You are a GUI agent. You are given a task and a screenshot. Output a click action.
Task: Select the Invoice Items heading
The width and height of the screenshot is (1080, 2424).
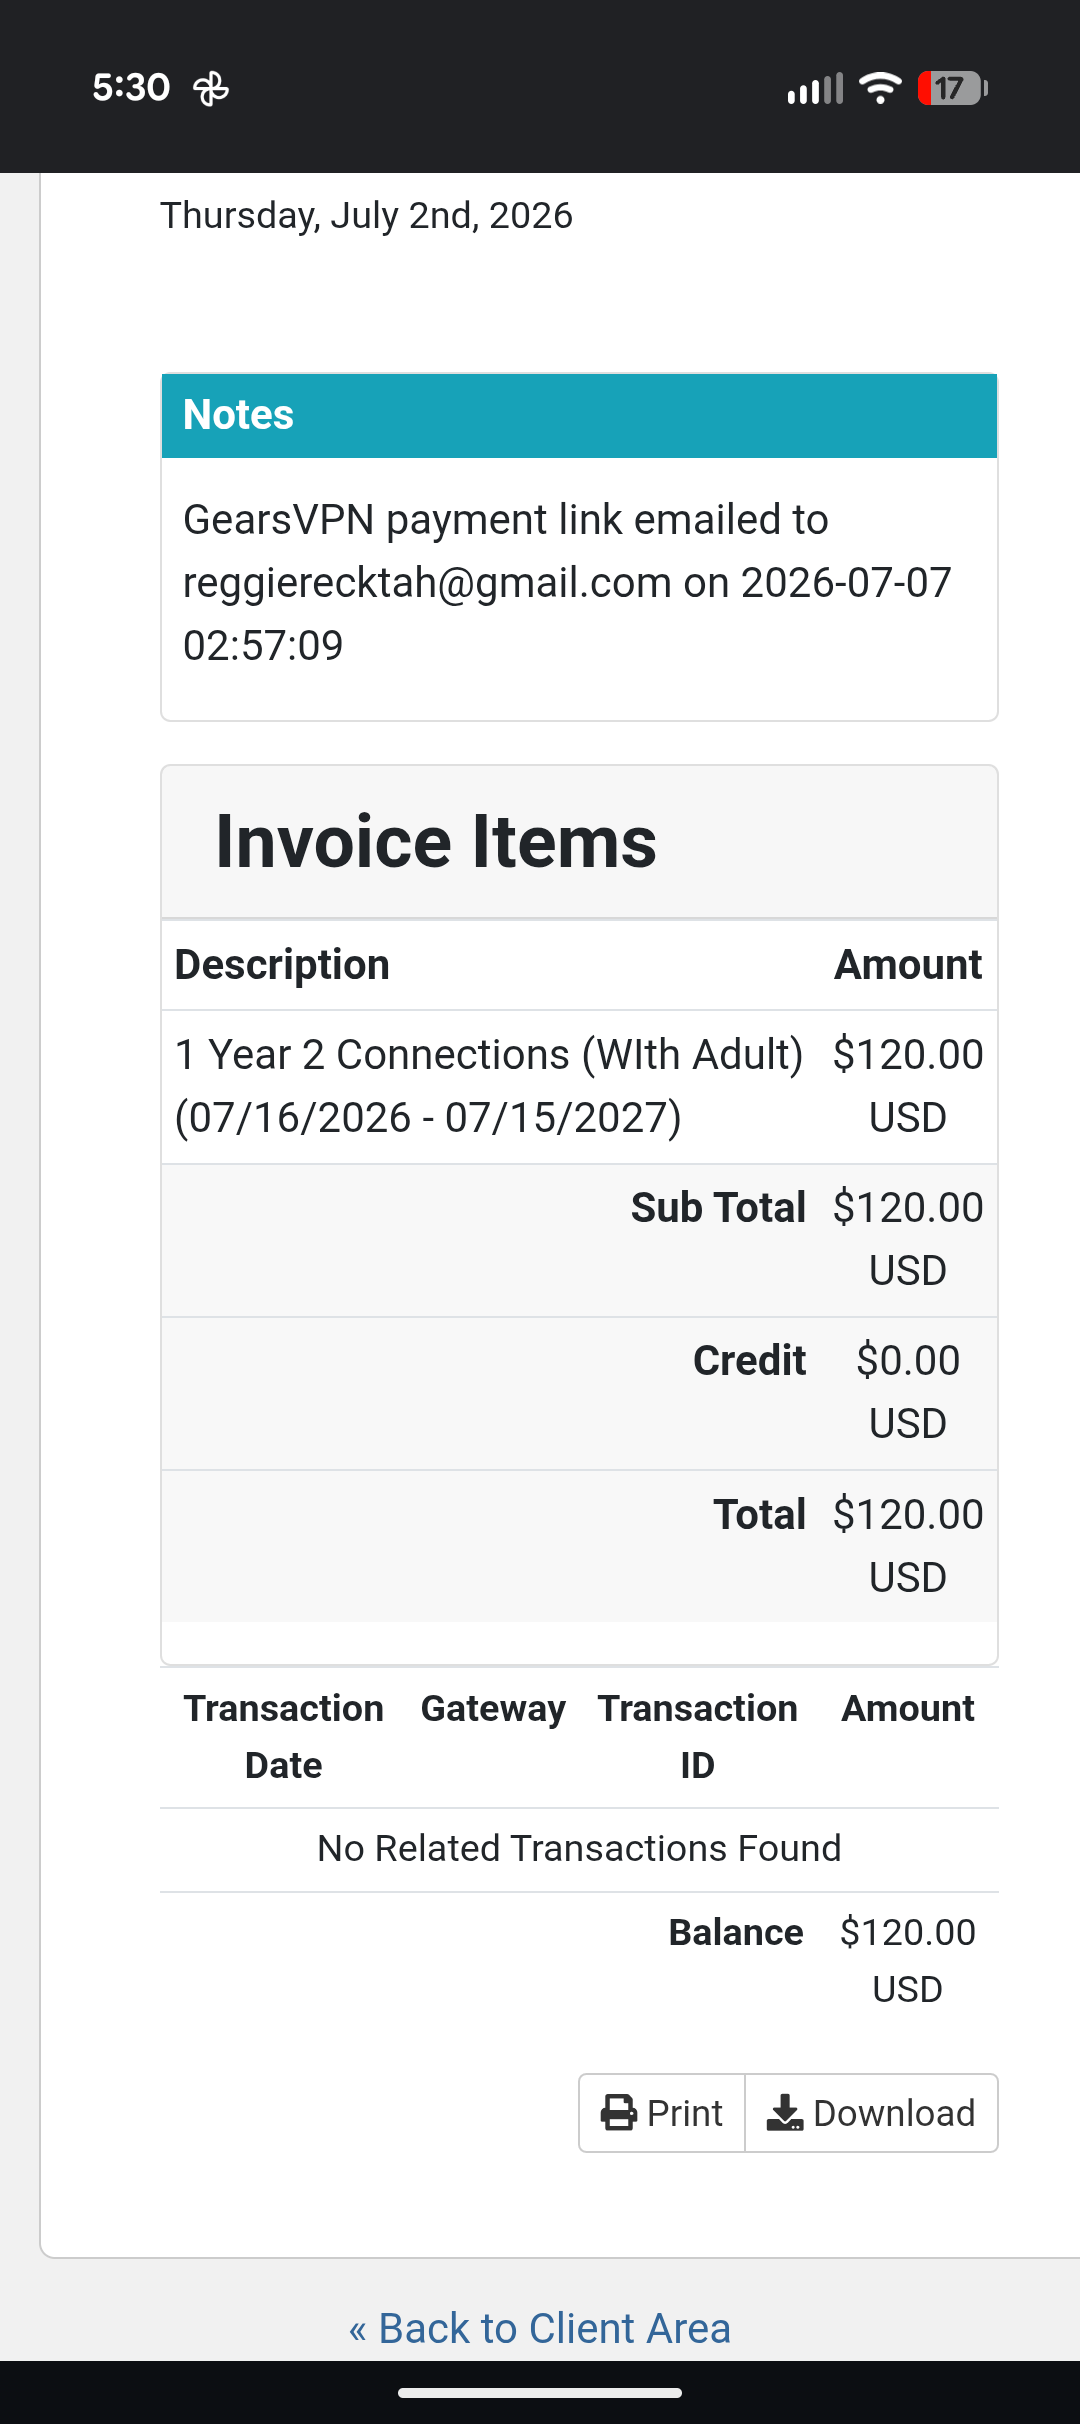click(x=436, y=842)
